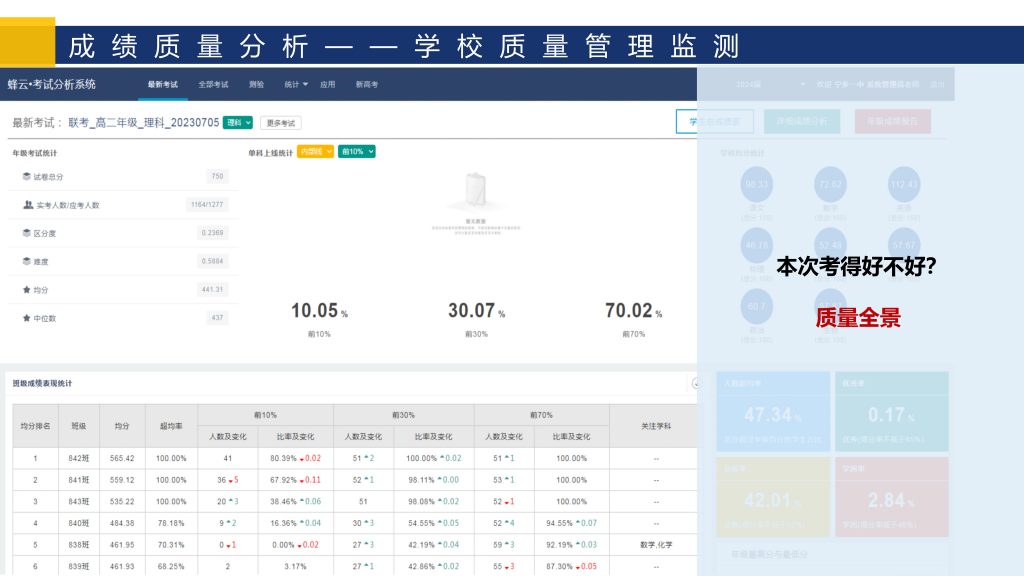Click the 区分度 layers icon
1024x576 pixels.
[x=27, y=233]
